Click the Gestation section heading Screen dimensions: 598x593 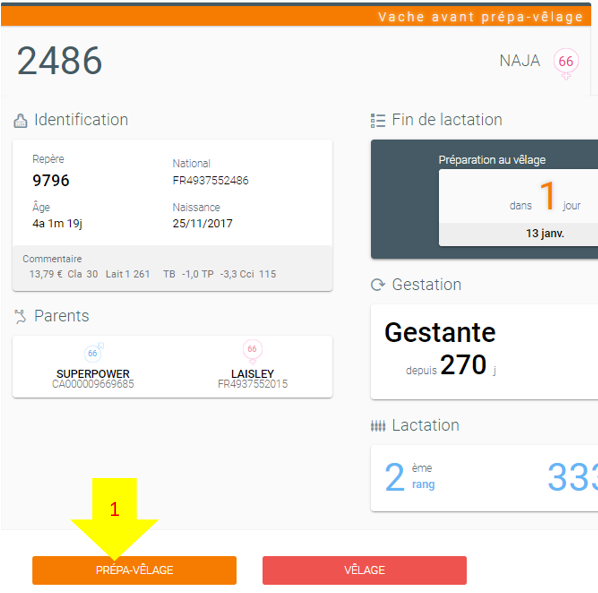pos(427,285)
